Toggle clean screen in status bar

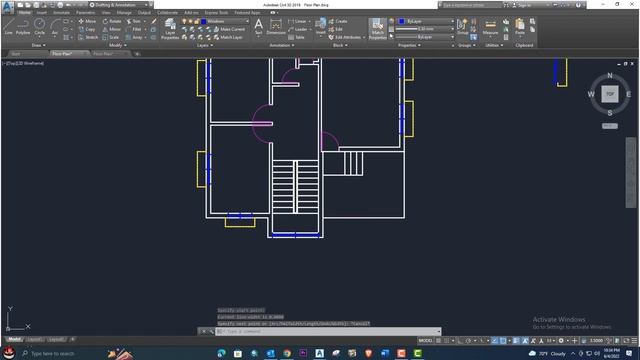click(x=626, y=340)
